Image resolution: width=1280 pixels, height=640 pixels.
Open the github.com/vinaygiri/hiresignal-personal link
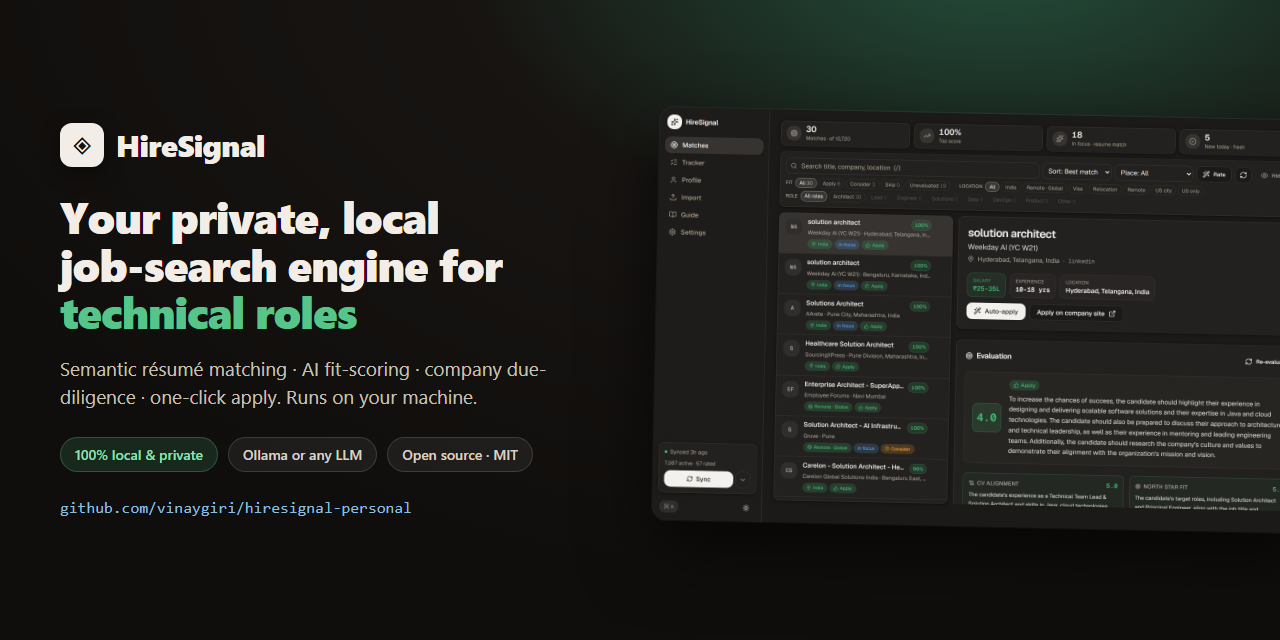[x=236, y=508]
